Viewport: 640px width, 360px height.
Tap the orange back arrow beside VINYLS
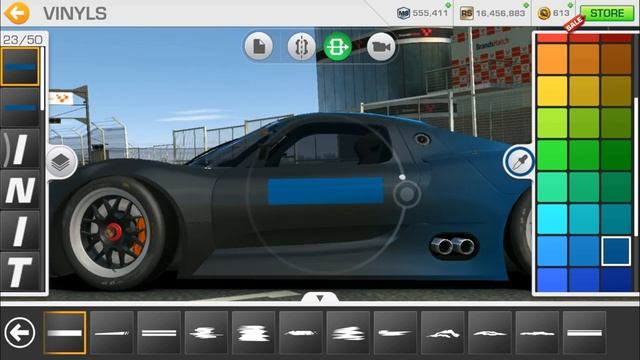pyautogui.click(x=17, y=13)
